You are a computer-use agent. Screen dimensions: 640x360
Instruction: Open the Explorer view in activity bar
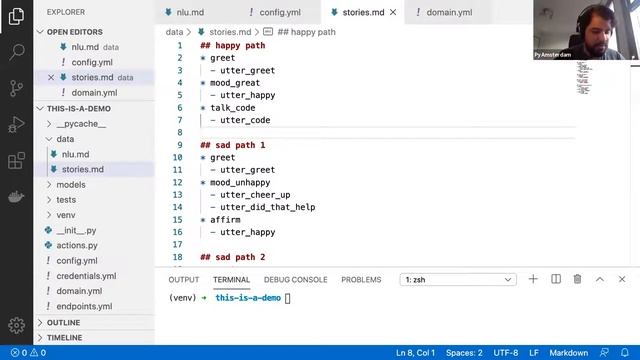pos(16,16)
